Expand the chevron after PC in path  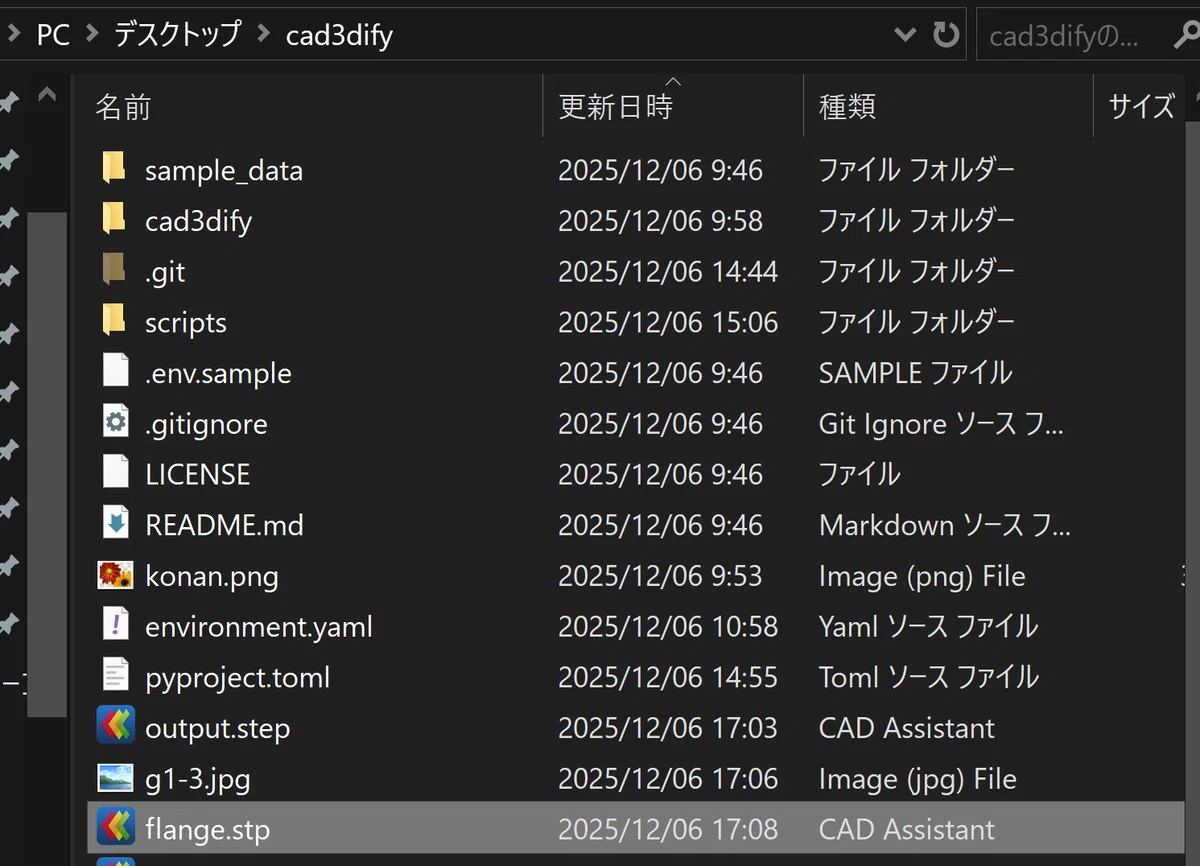93,35
